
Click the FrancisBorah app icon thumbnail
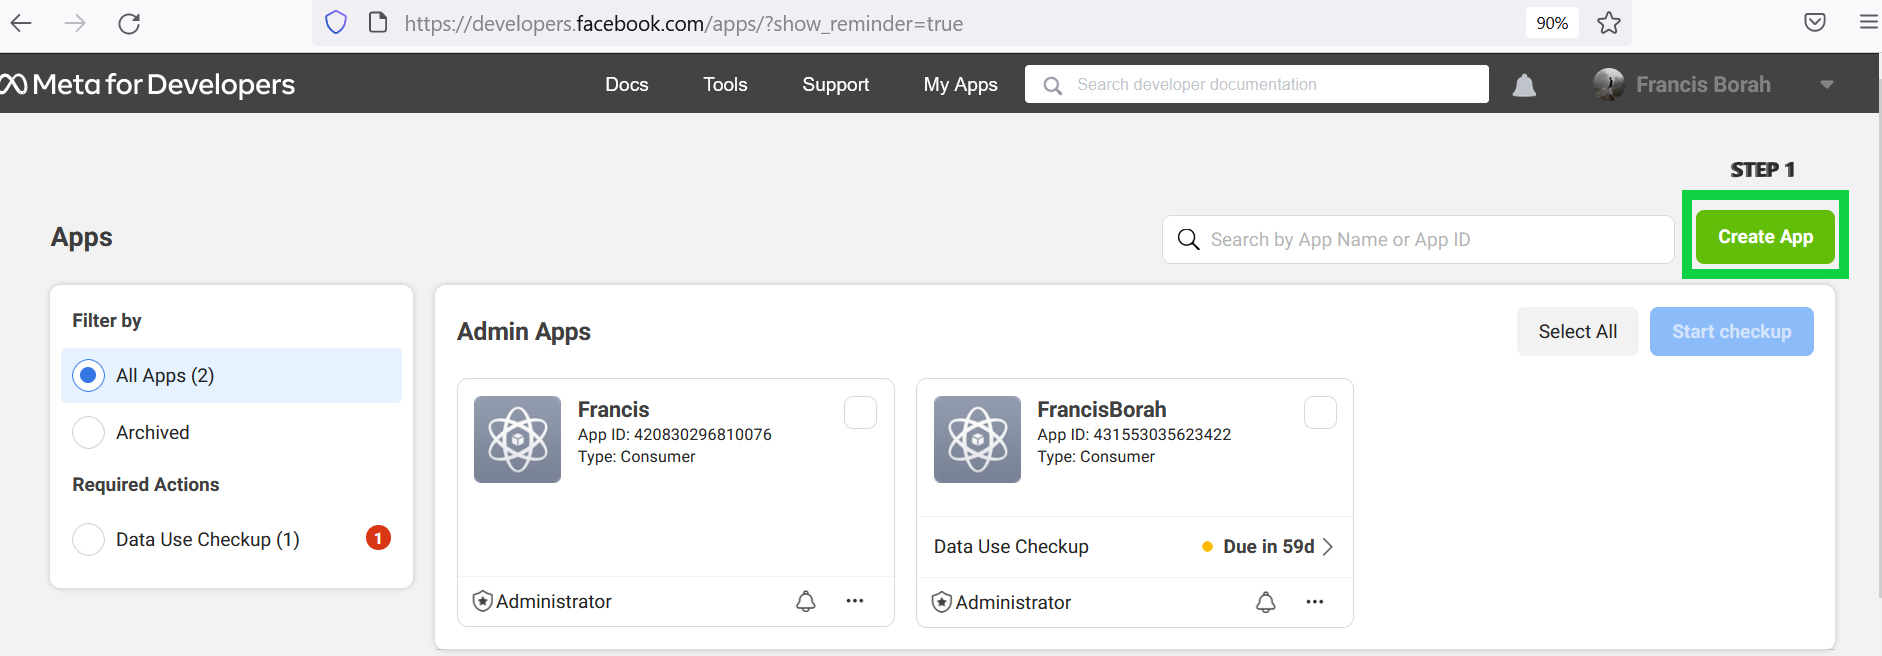click(977, 439)
